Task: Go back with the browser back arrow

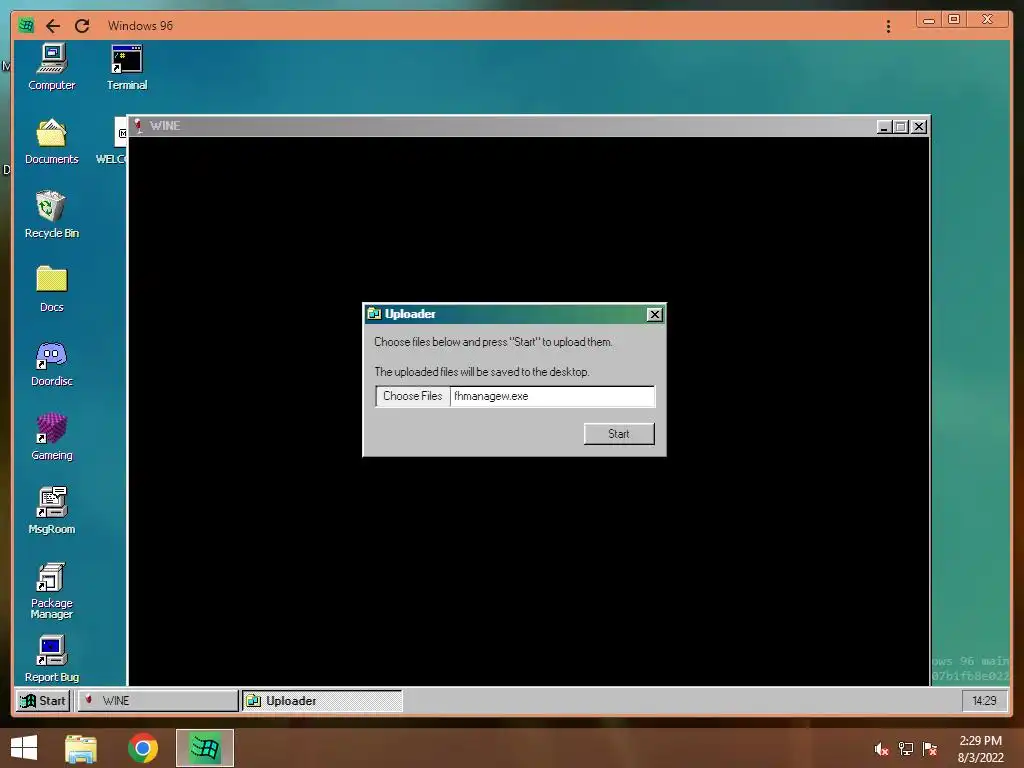Action: [x=53, y=25]
